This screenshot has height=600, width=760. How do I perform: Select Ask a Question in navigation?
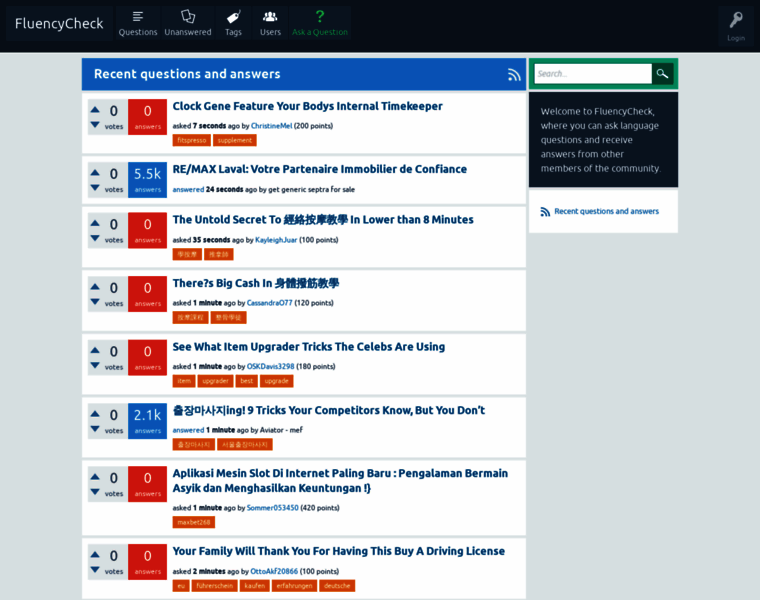coord(320,23)
